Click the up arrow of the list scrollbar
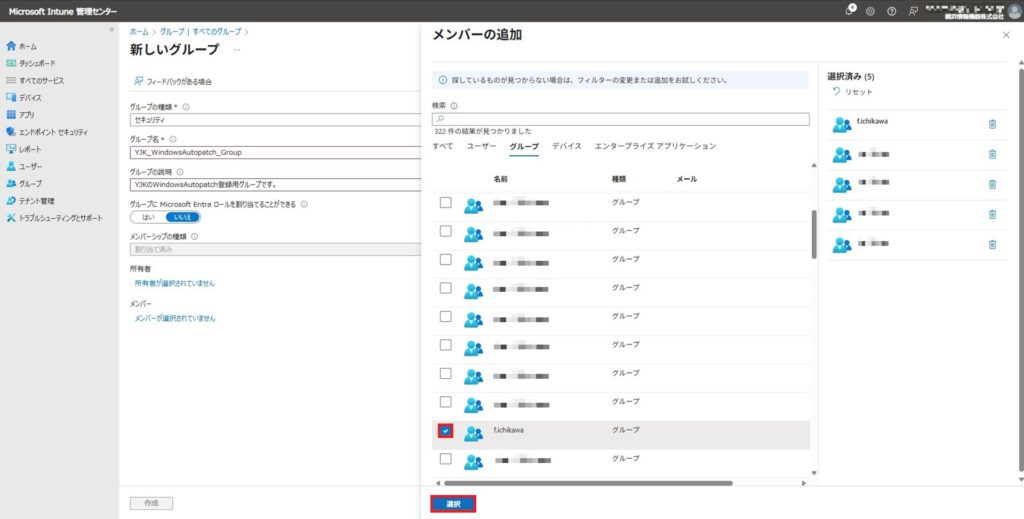 [814, 165]
